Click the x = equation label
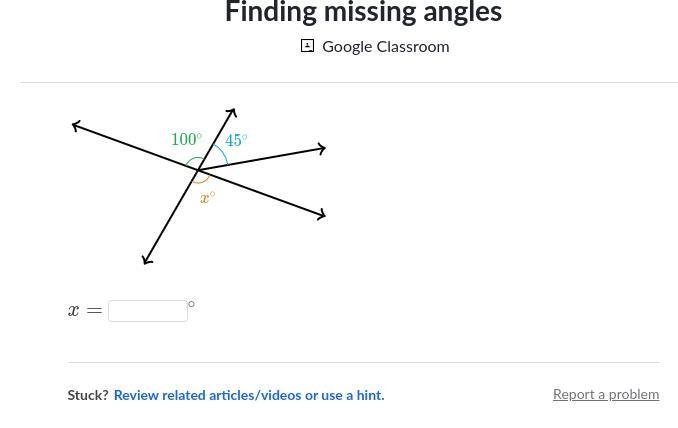678x428 pixels. [85, 310]
